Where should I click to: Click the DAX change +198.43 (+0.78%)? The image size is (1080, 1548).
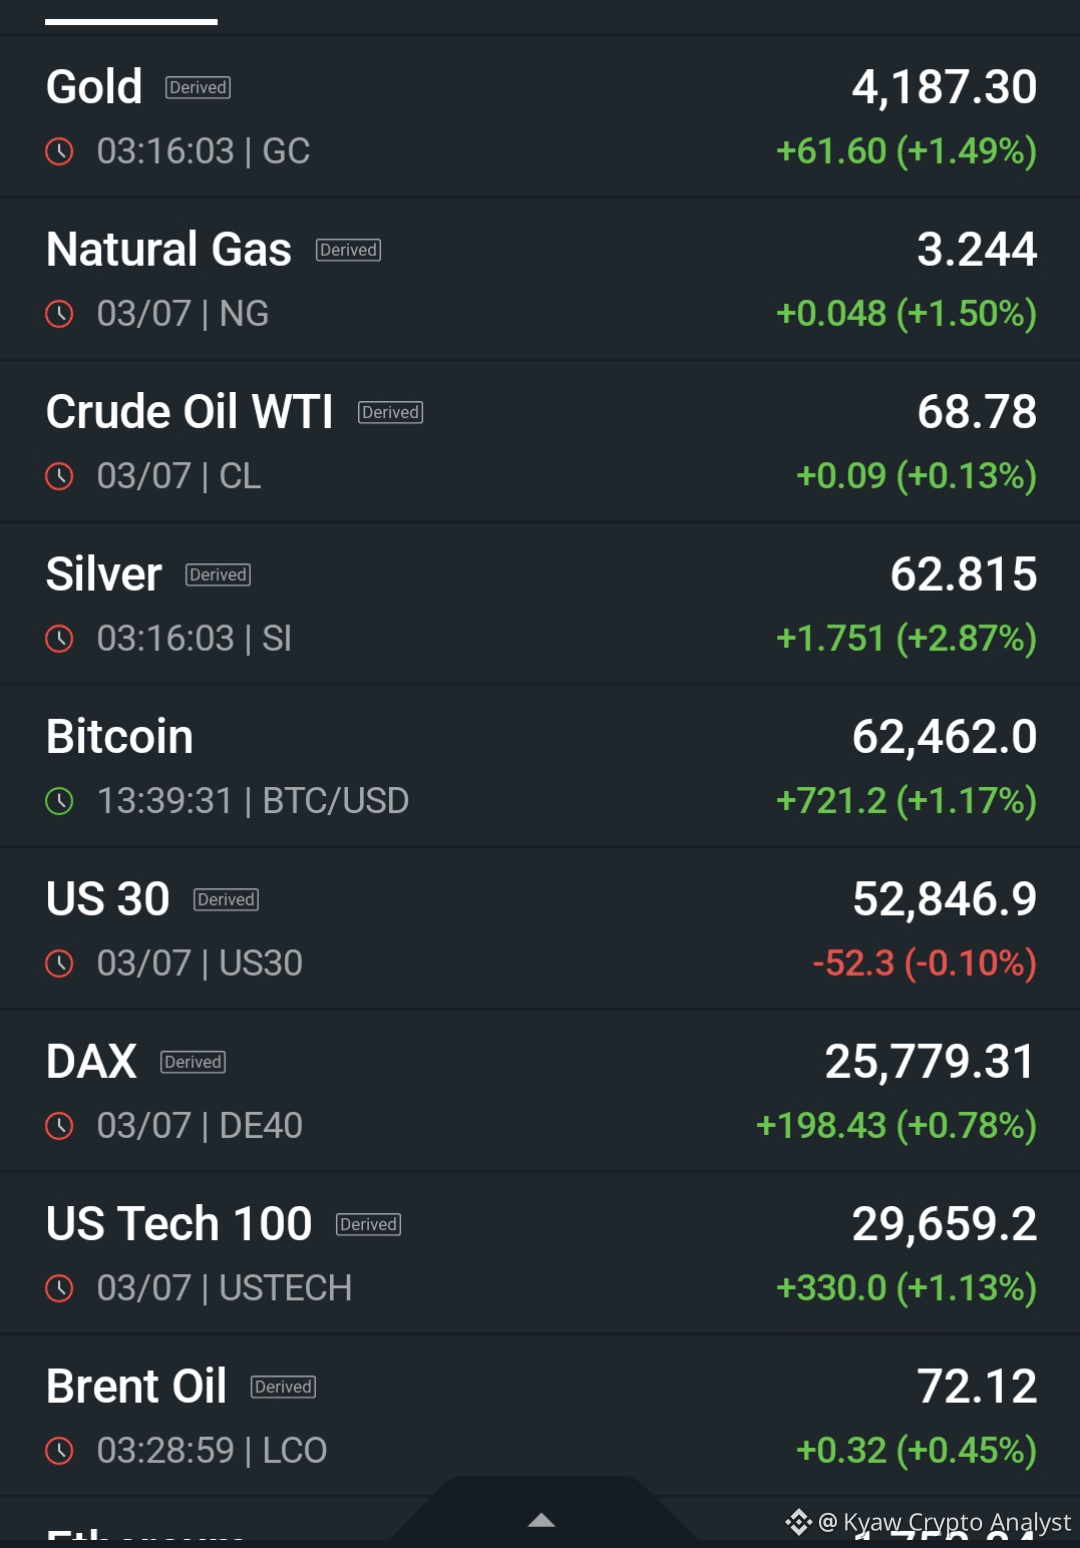[x=896, y=1126]
